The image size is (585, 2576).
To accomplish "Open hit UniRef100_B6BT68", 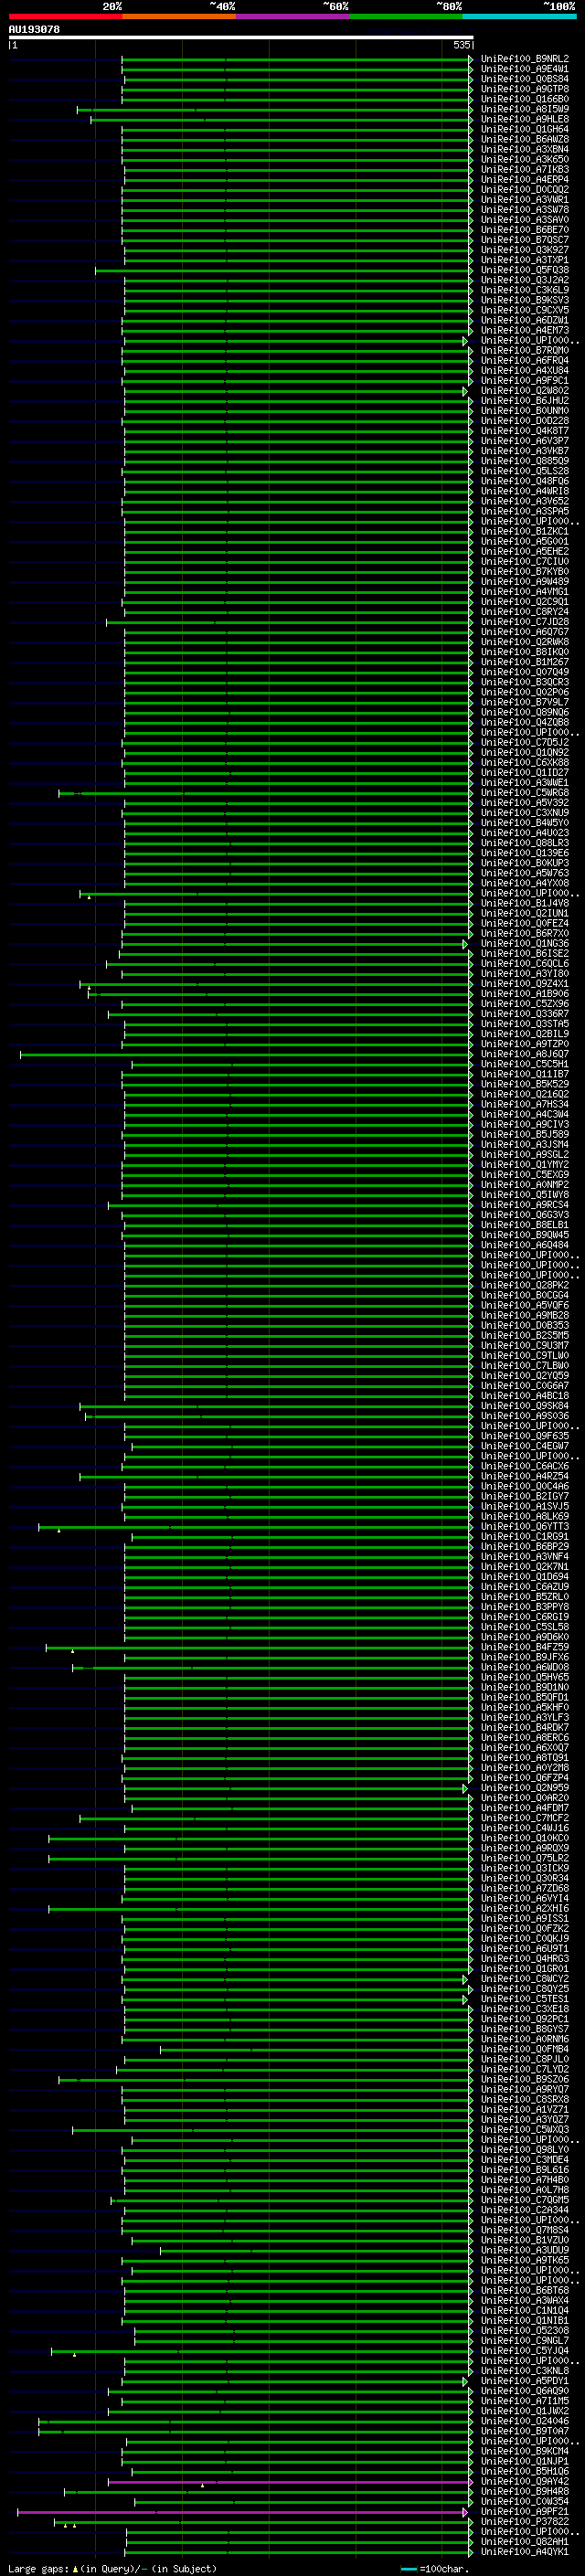I will tap(524, 2291).
